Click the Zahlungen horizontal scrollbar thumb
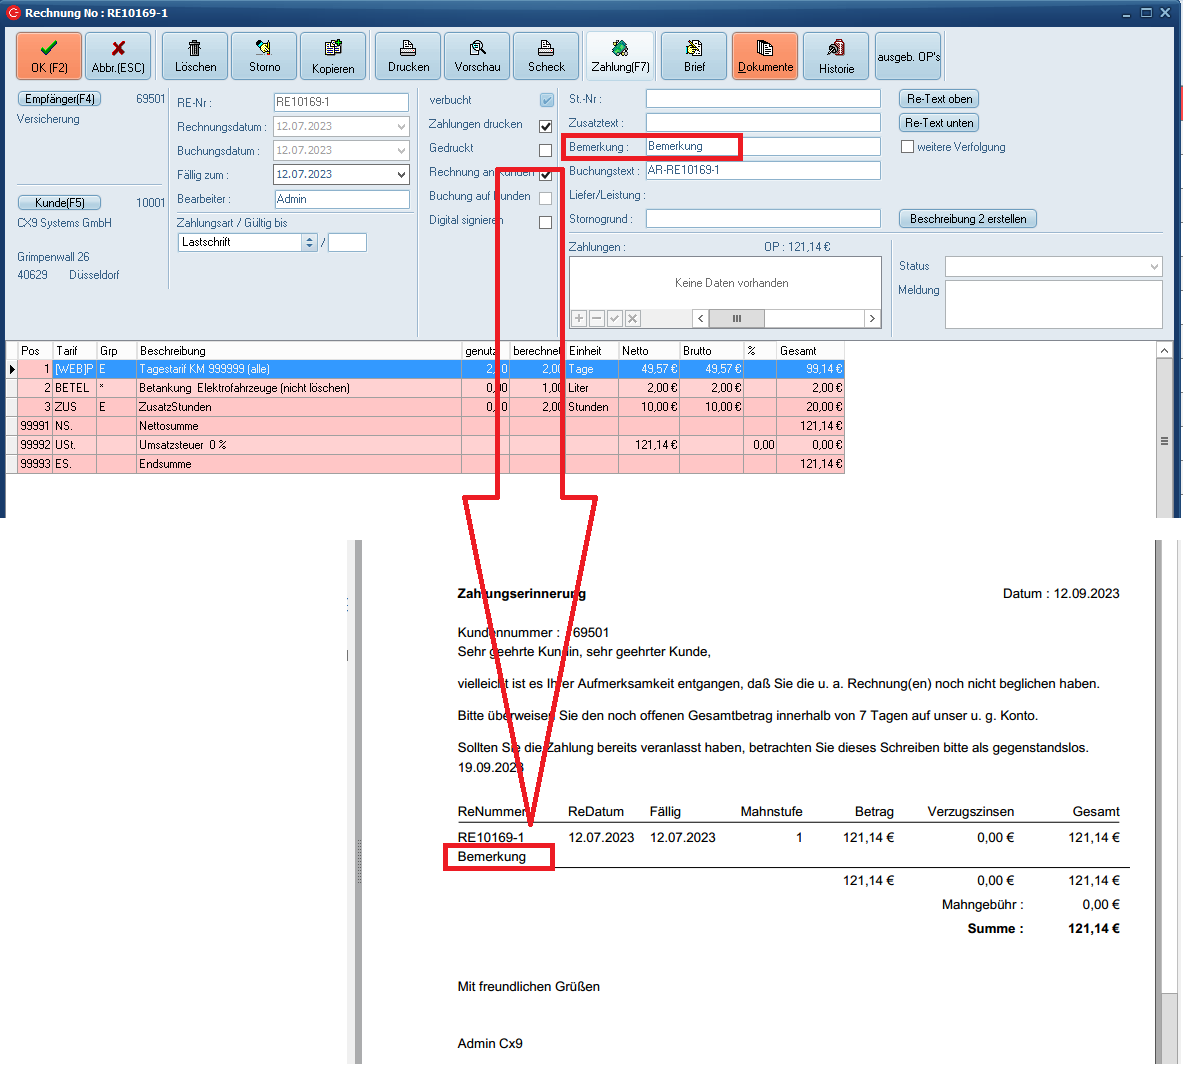The height and width of the screenshot is (1080, 1183). pos(737,319)
